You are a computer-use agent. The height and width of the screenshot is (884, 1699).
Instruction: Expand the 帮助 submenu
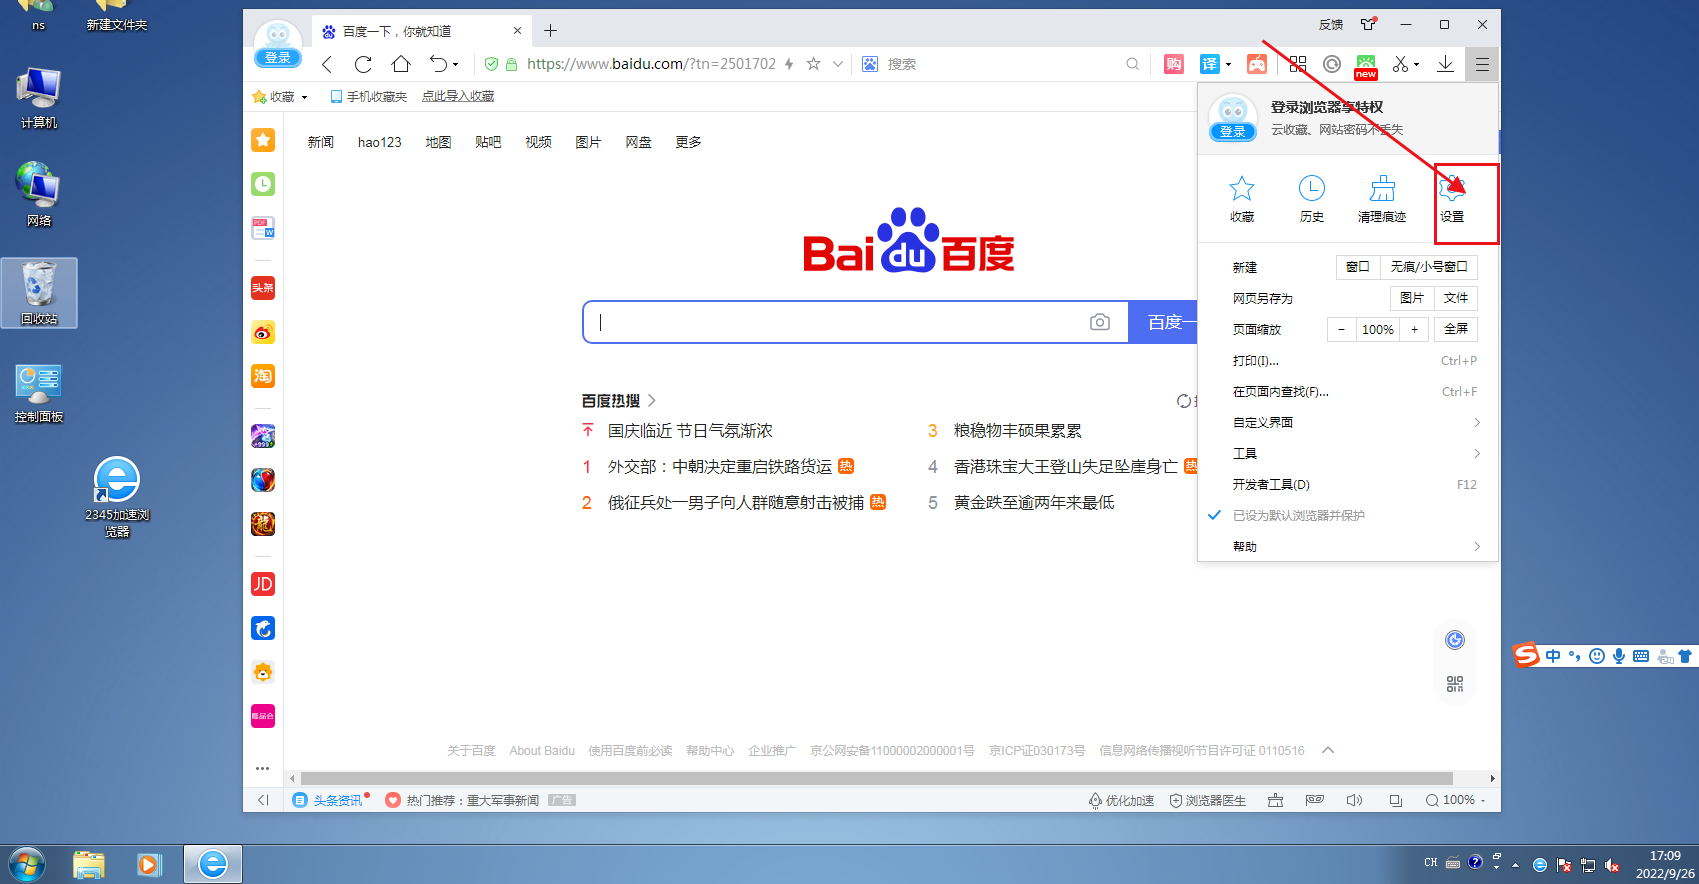[1348, 547]
